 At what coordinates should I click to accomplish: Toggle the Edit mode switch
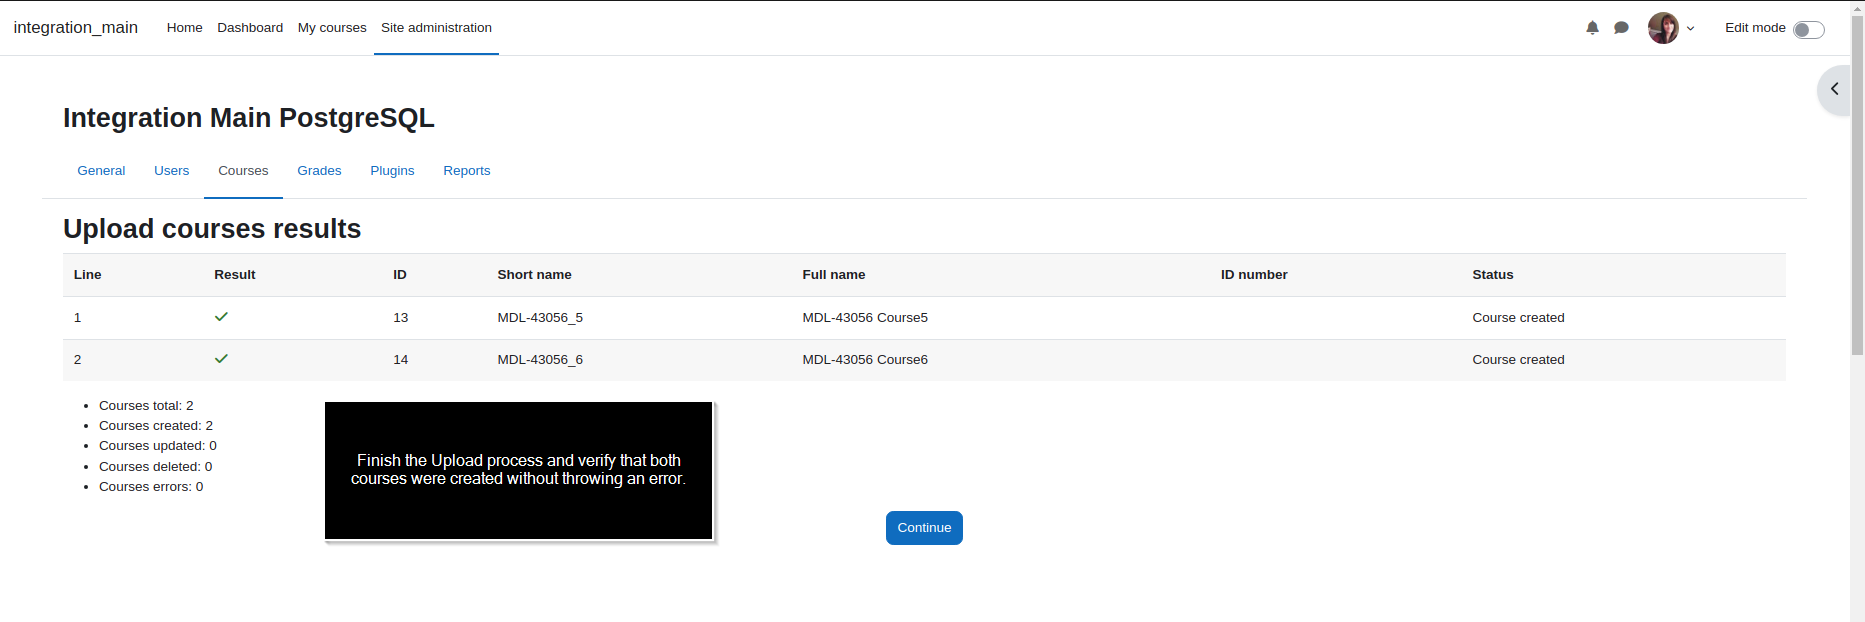(1808, 29)
